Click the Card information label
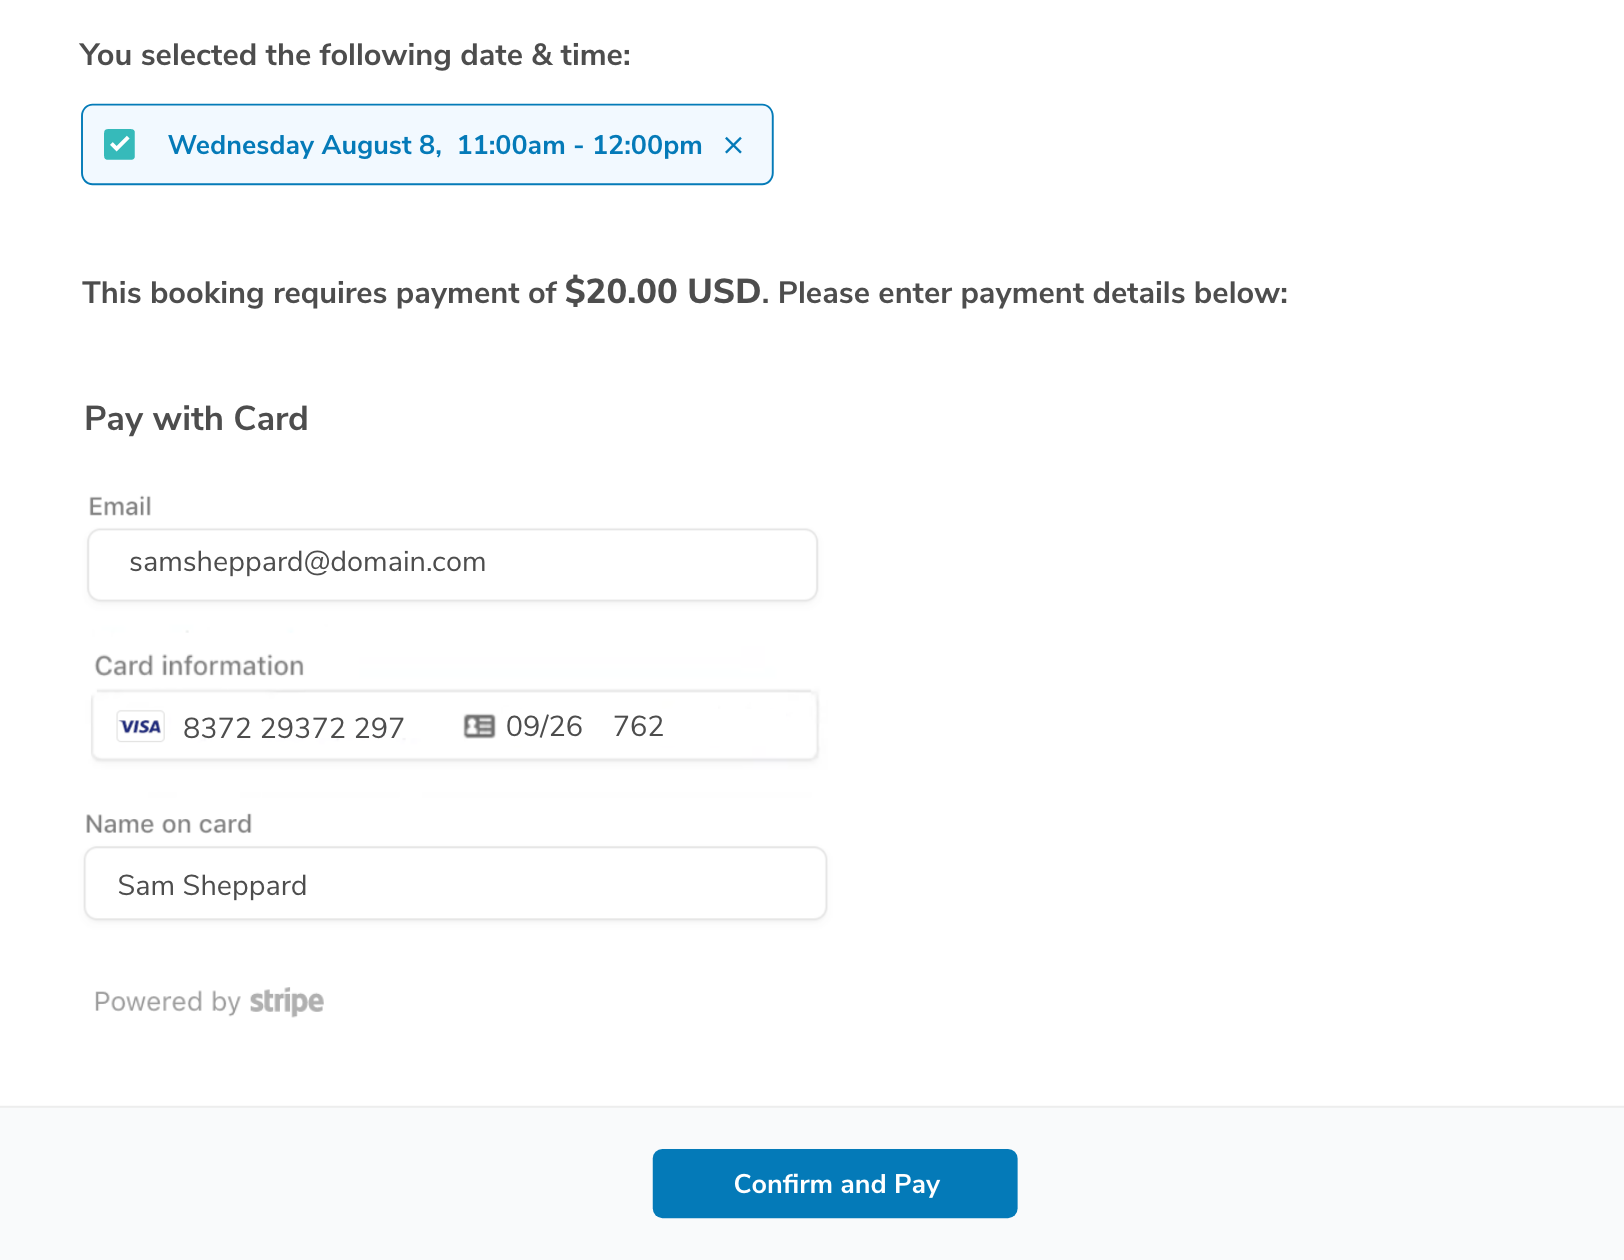 pyautogui.click(x=199, y=666)
